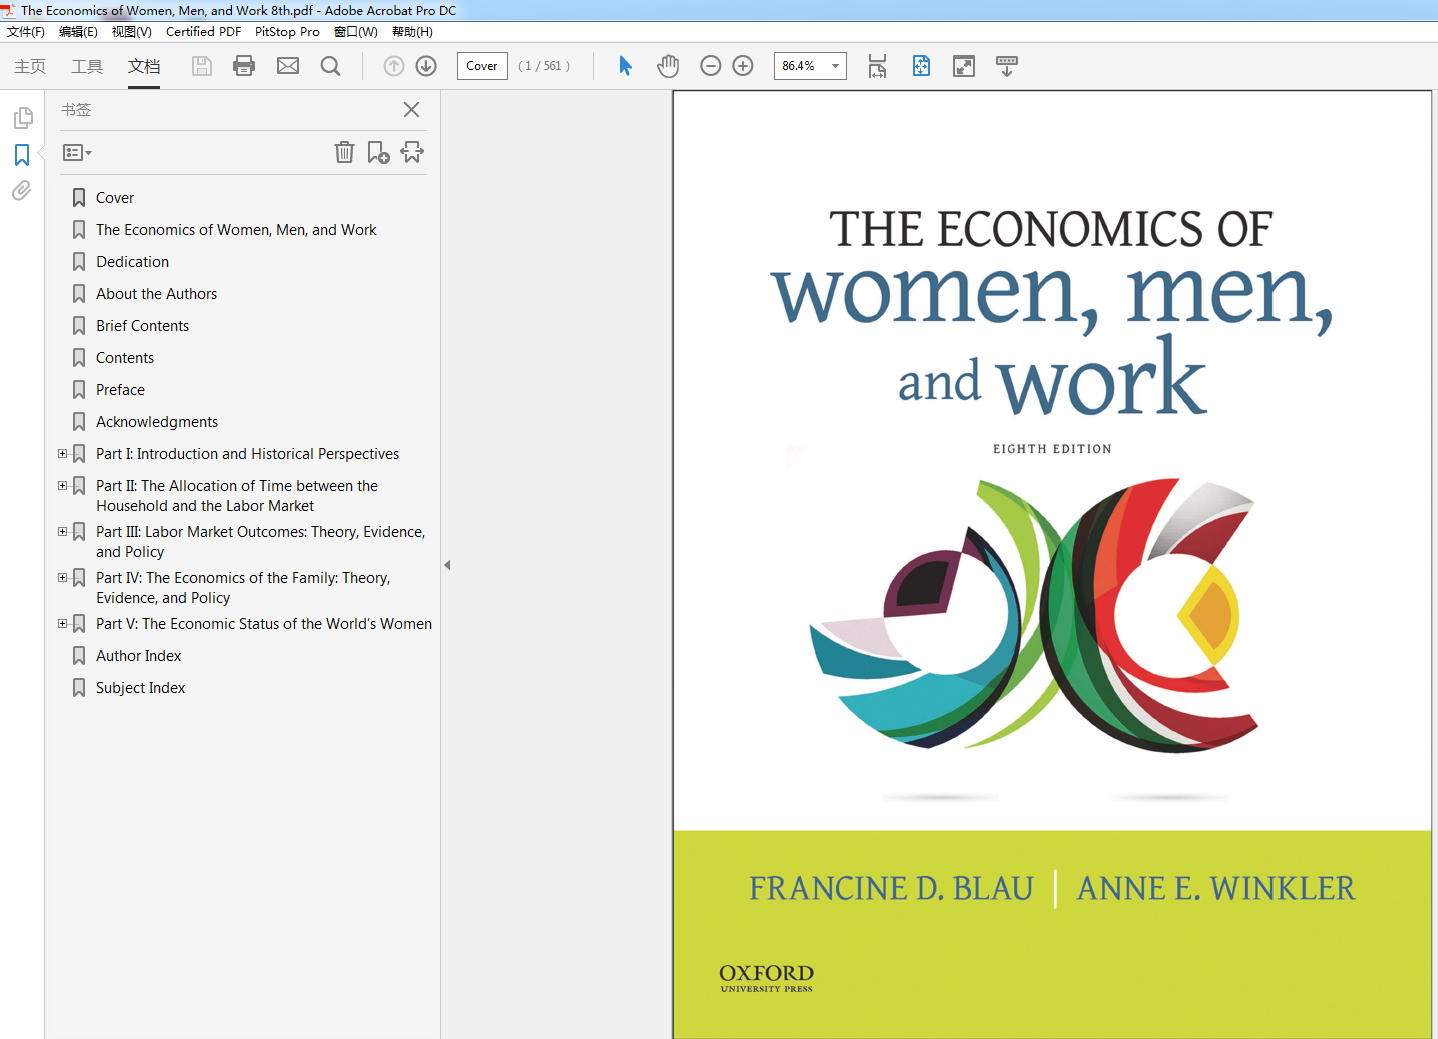Expand Part II: Allocation of Time bookmark
Image resolution: width=1438 pixels, height=1039 pixels.
[62, 486]
